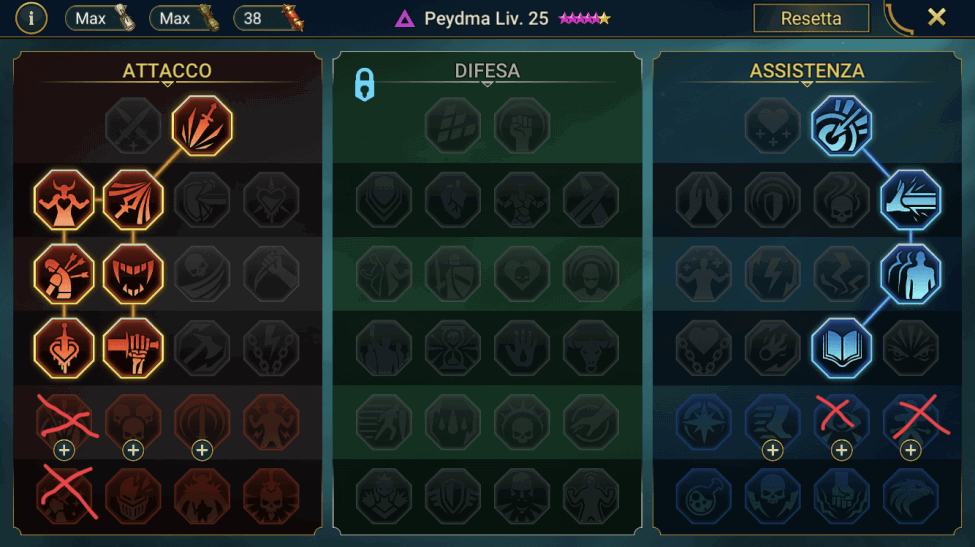
Task: Click the Resetta button
Action: click(811, 18)
